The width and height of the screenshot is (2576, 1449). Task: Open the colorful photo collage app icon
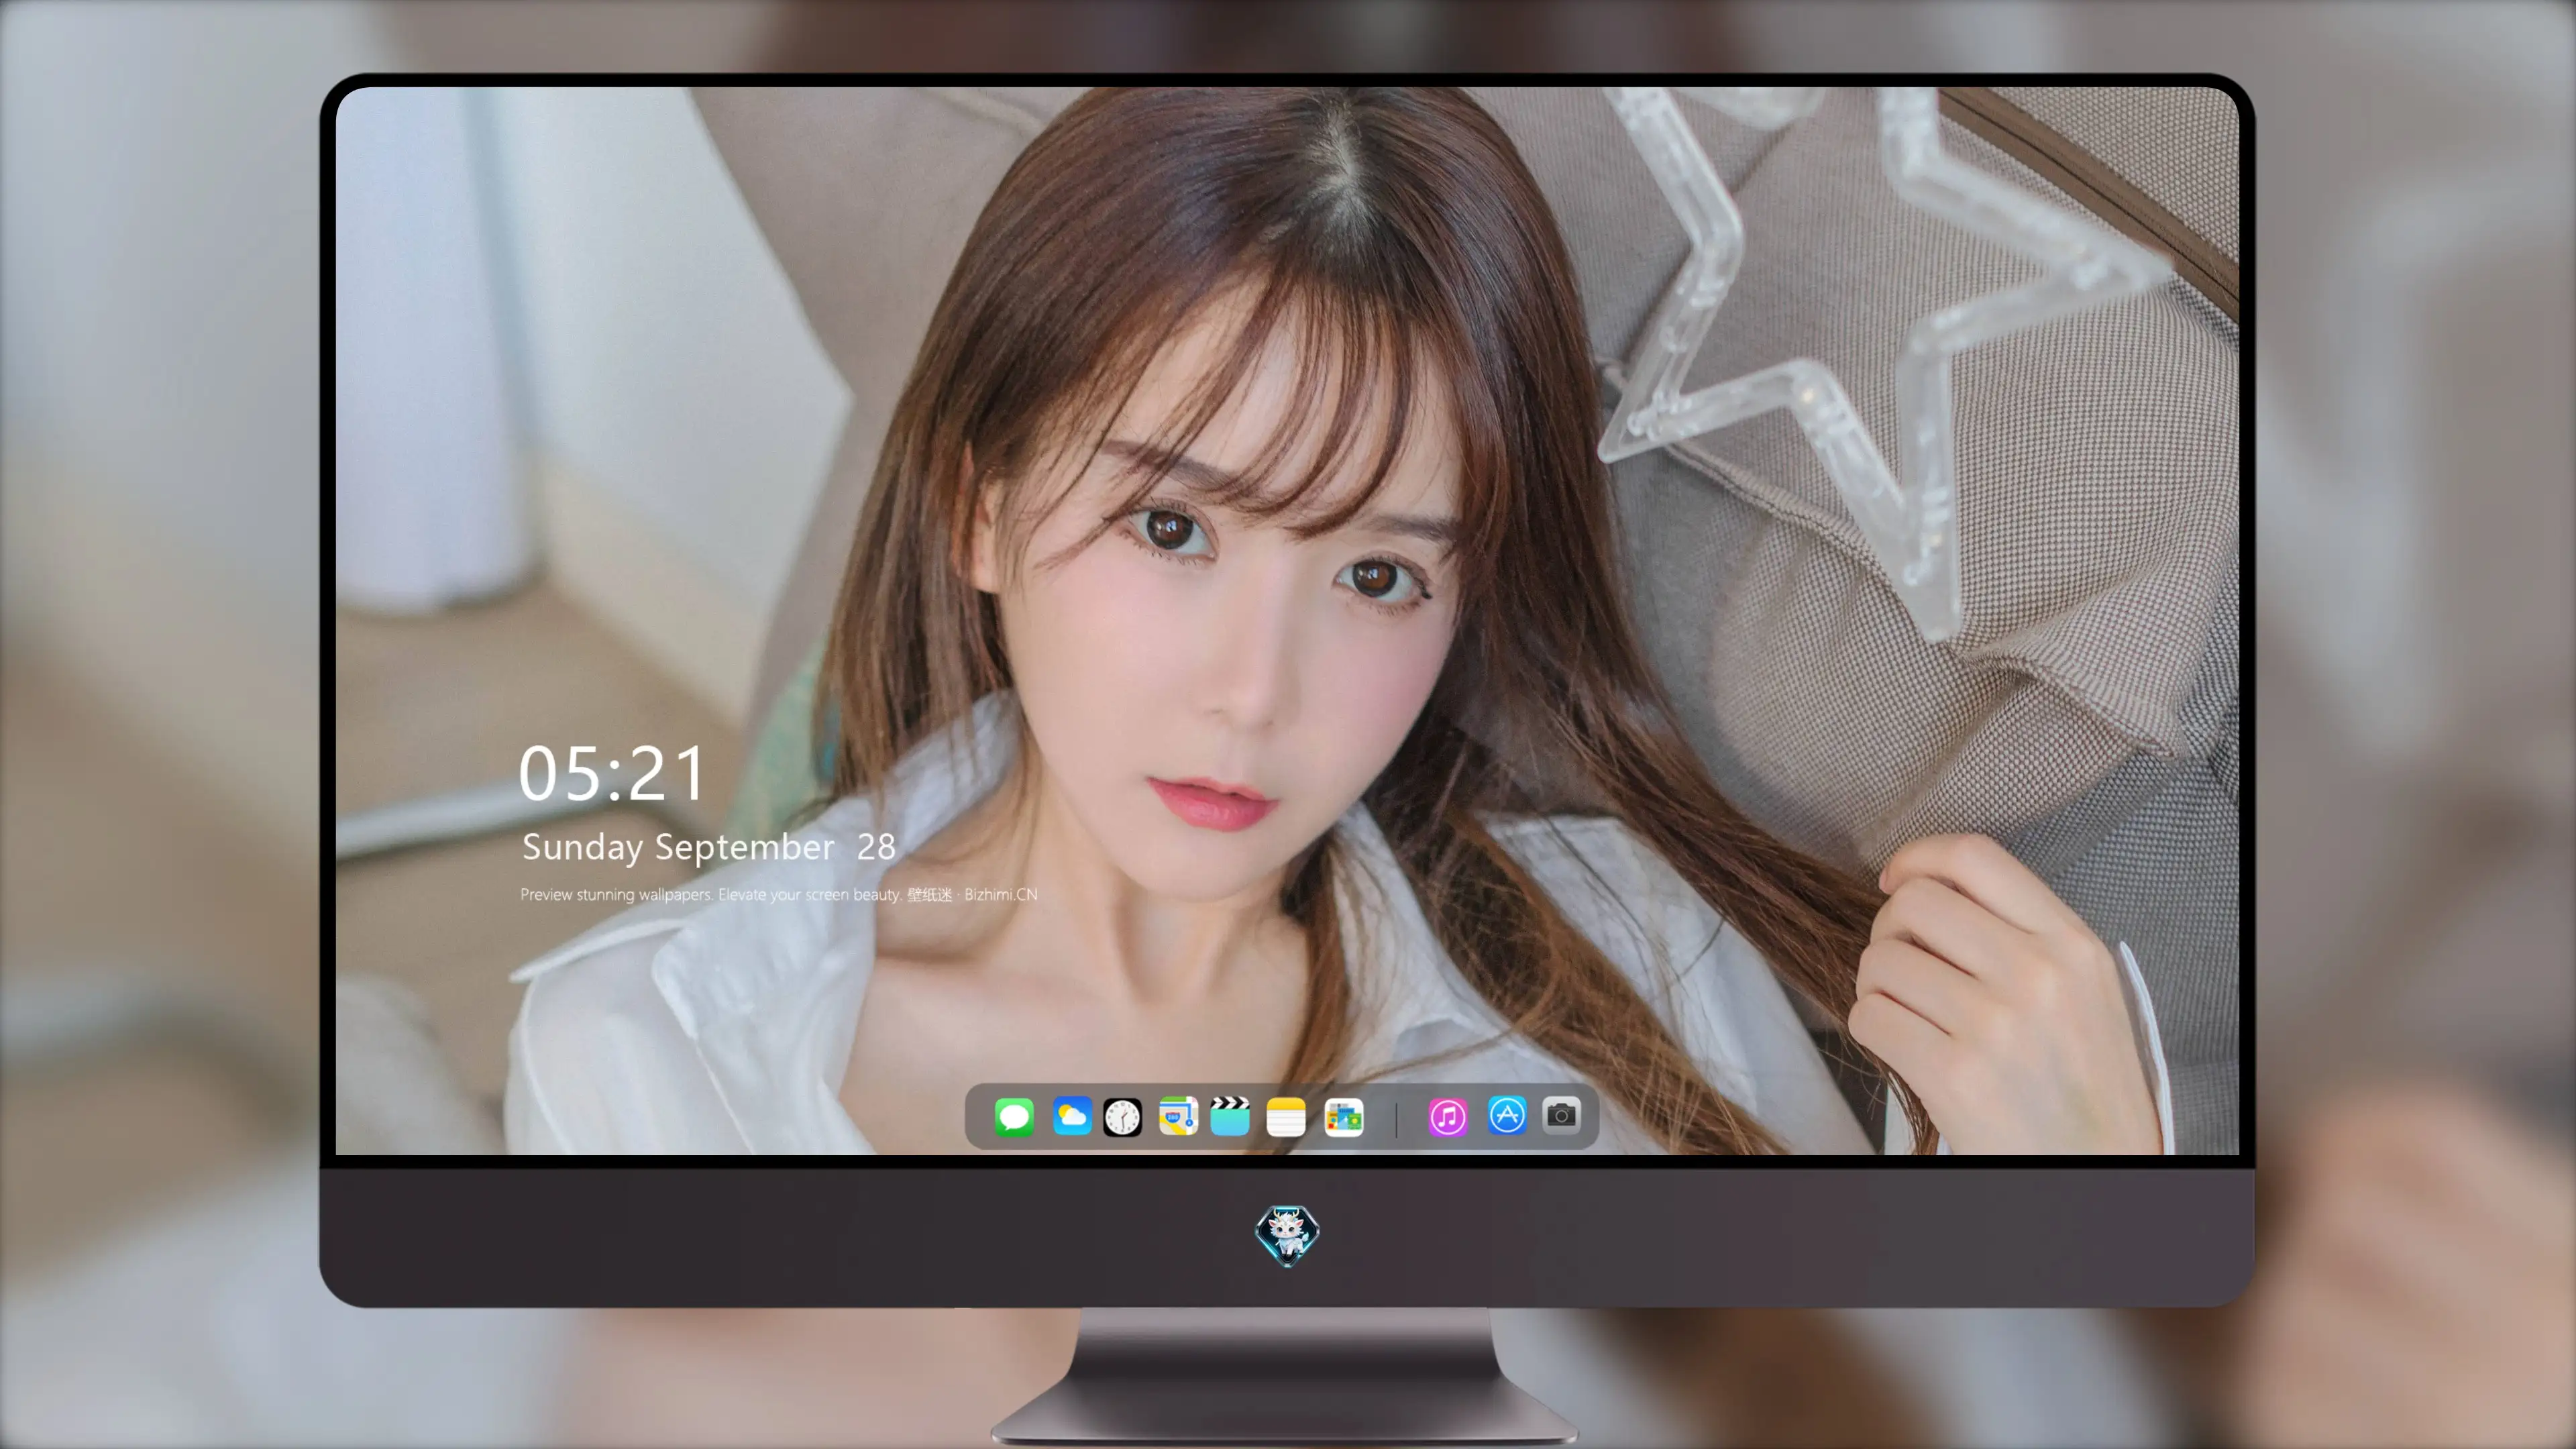pos(1344,1117)
